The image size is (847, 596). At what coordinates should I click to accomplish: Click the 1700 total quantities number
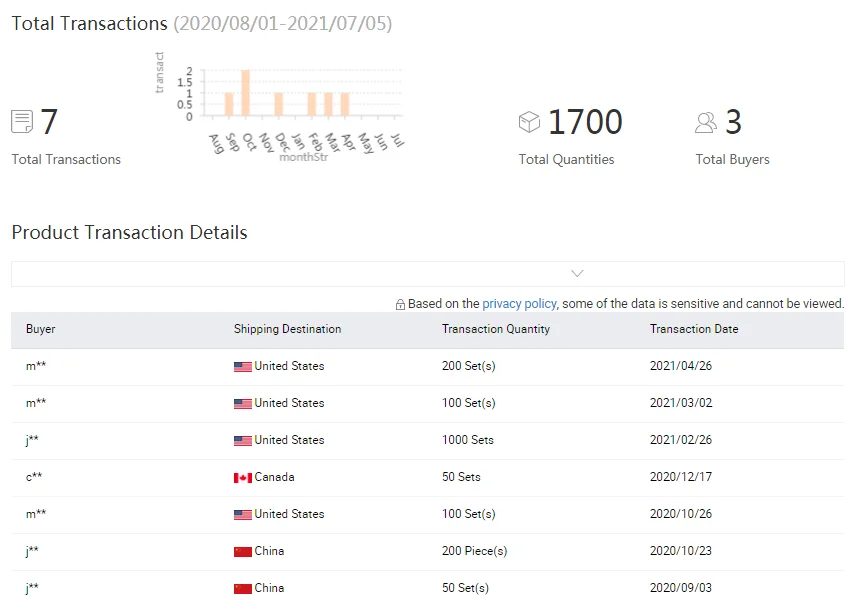coord(585,122)
